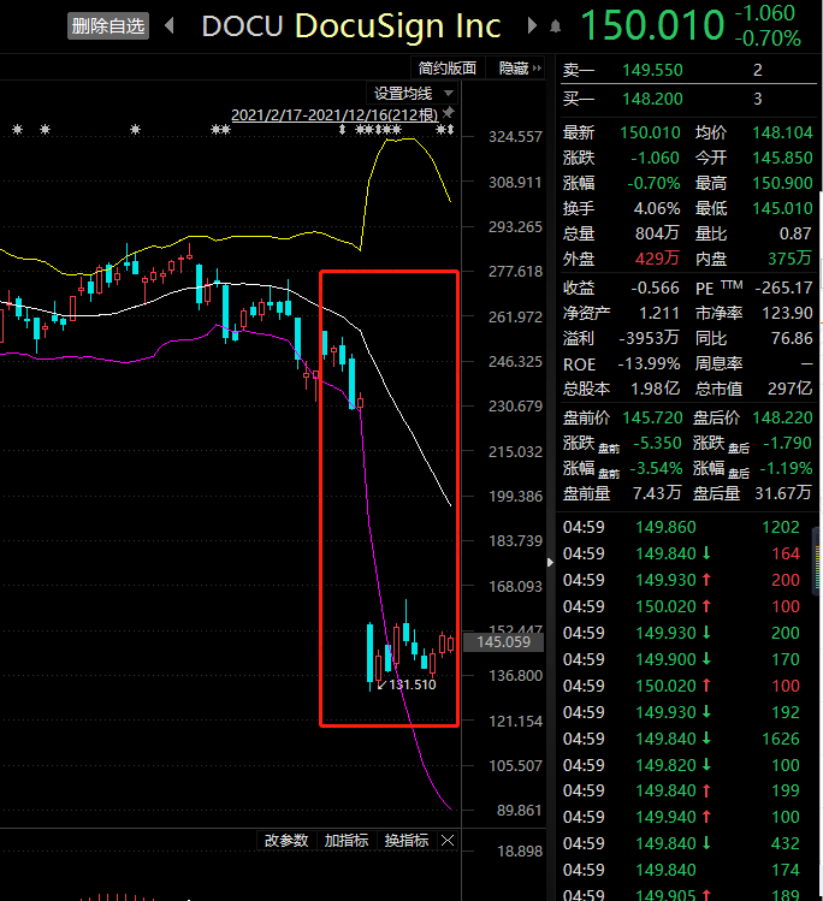Click the PE TTM value -265.17
Screen dimensions: 823x901
pos(784,288)
